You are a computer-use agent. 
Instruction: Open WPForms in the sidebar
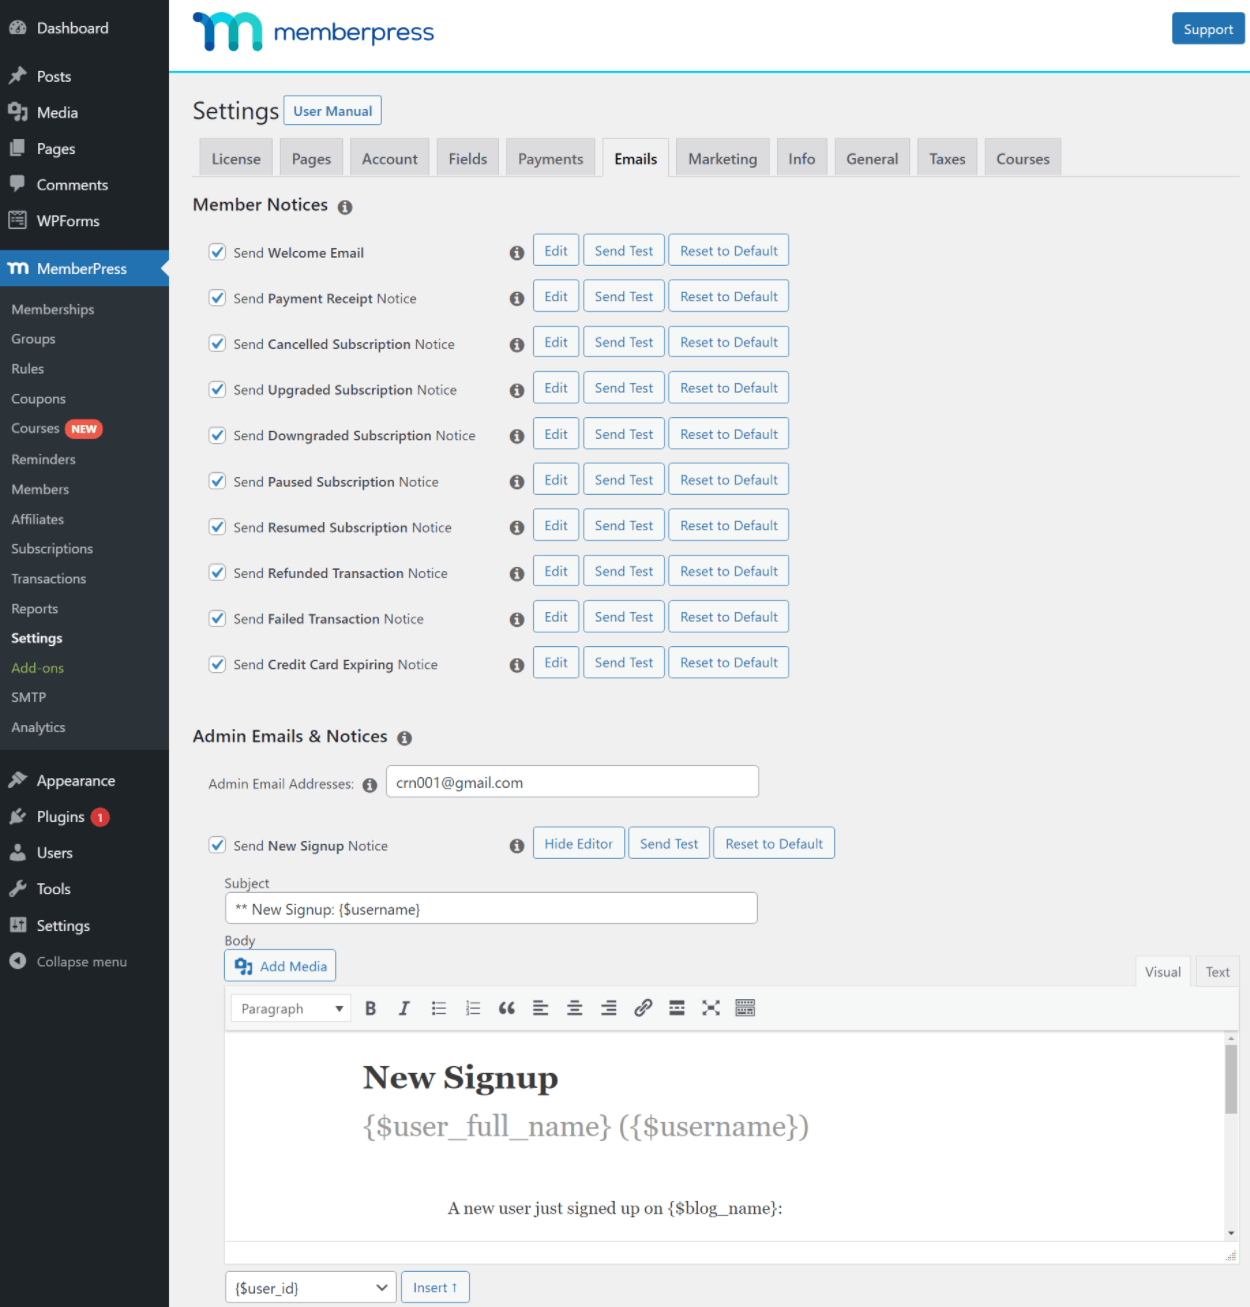pos(68,221)
